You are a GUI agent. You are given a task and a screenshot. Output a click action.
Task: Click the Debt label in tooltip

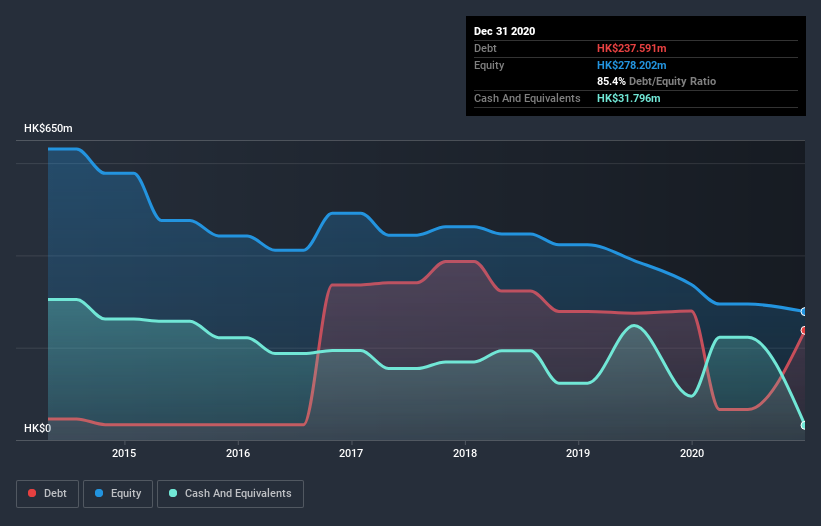[x=485, y=48]
